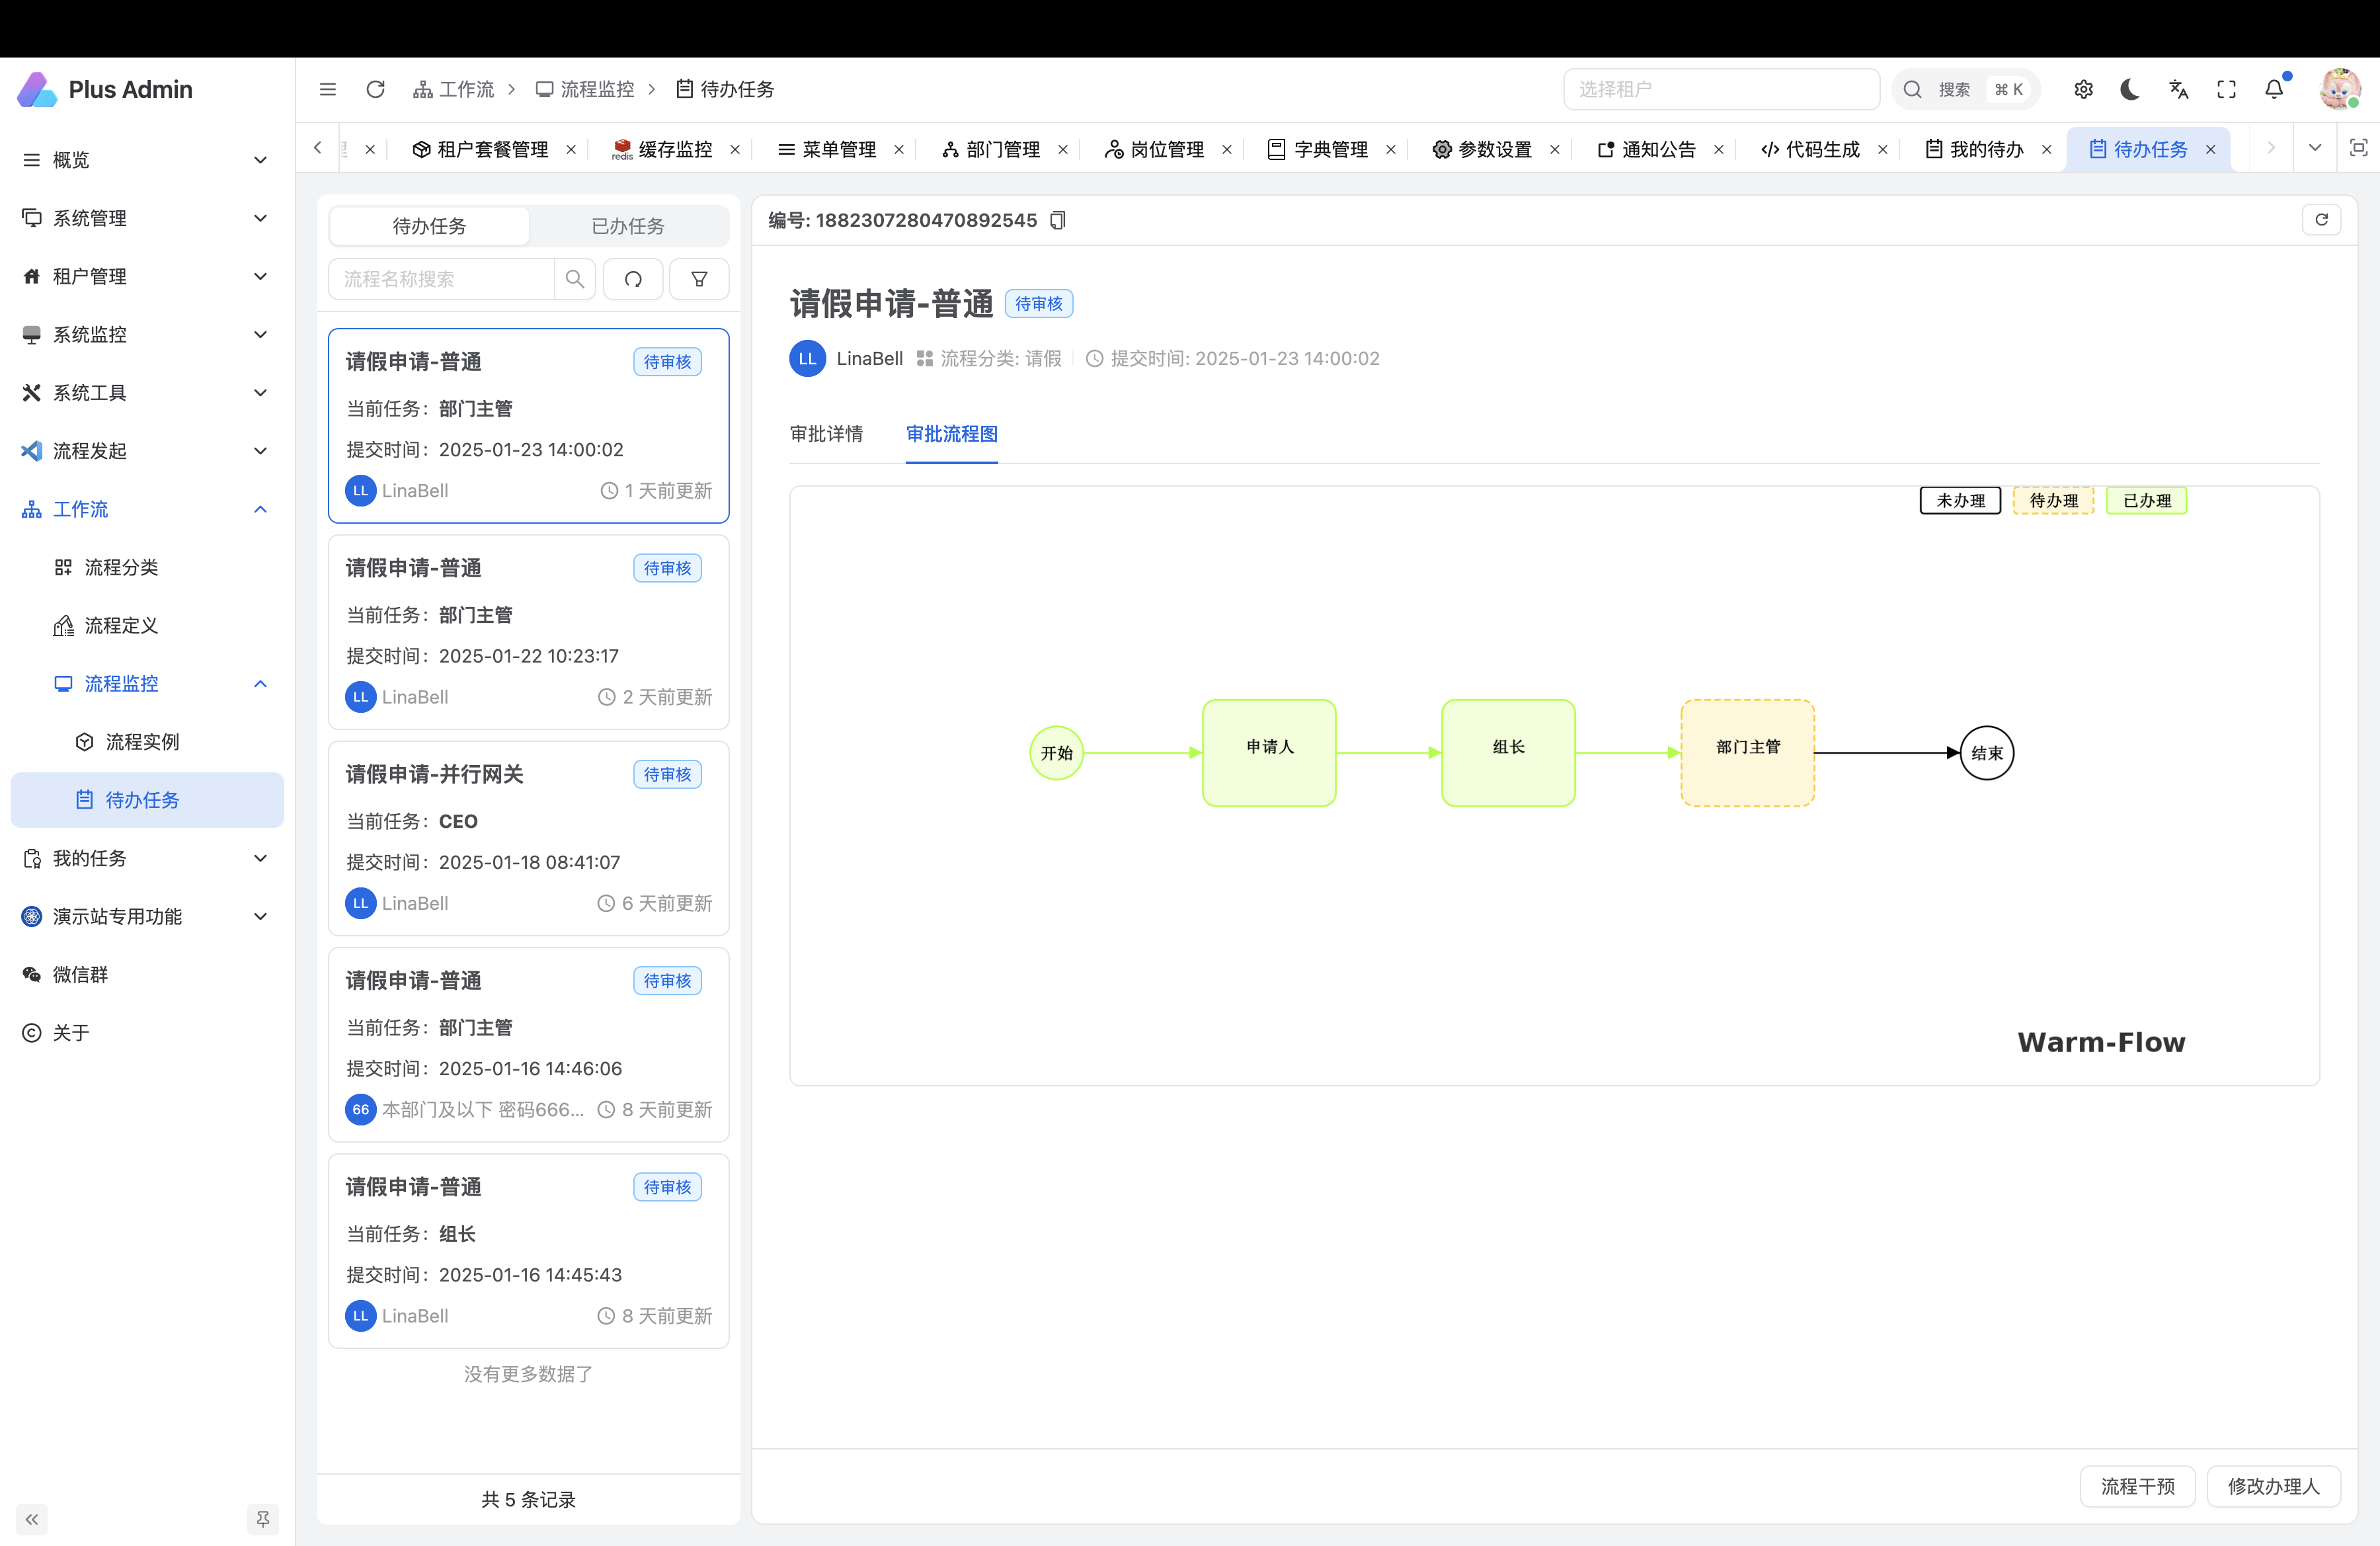
Task: Open the tab list dropdown chevron
Action: (2314, 148)
